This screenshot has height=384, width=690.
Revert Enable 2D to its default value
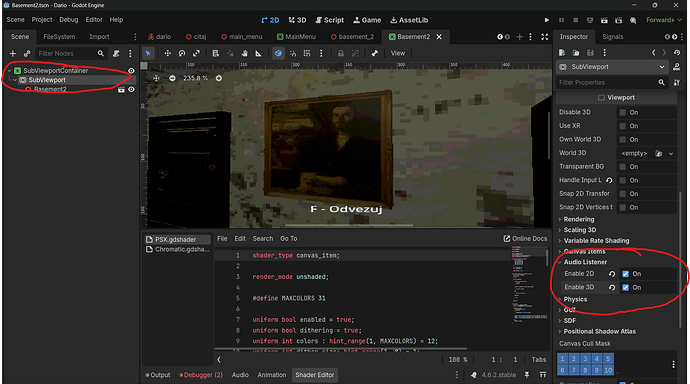click(612, 274)
